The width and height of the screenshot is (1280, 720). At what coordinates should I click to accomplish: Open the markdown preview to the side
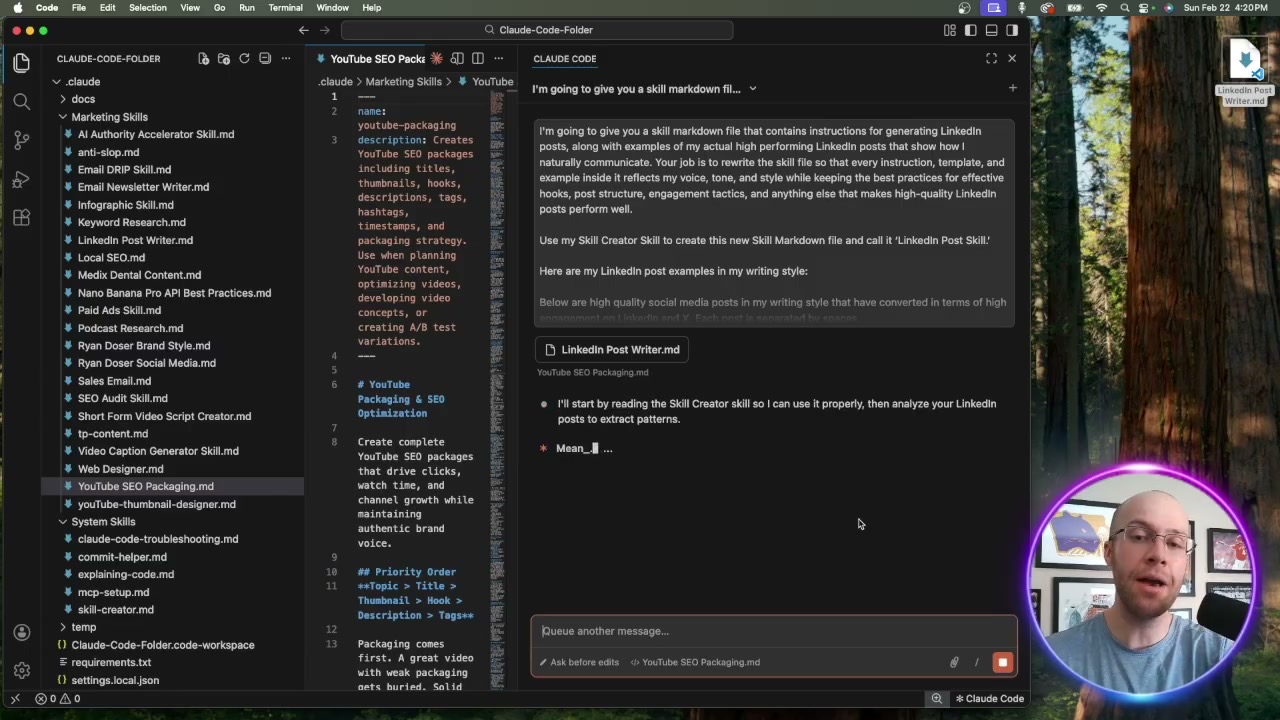click(457, 59)
